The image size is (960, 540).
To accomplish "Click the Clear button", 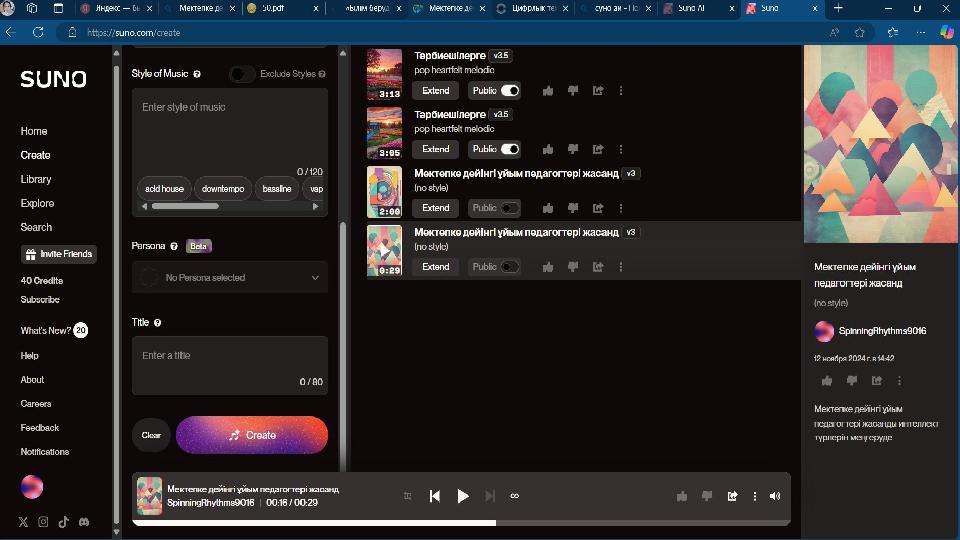I will (x=151, y=435).
